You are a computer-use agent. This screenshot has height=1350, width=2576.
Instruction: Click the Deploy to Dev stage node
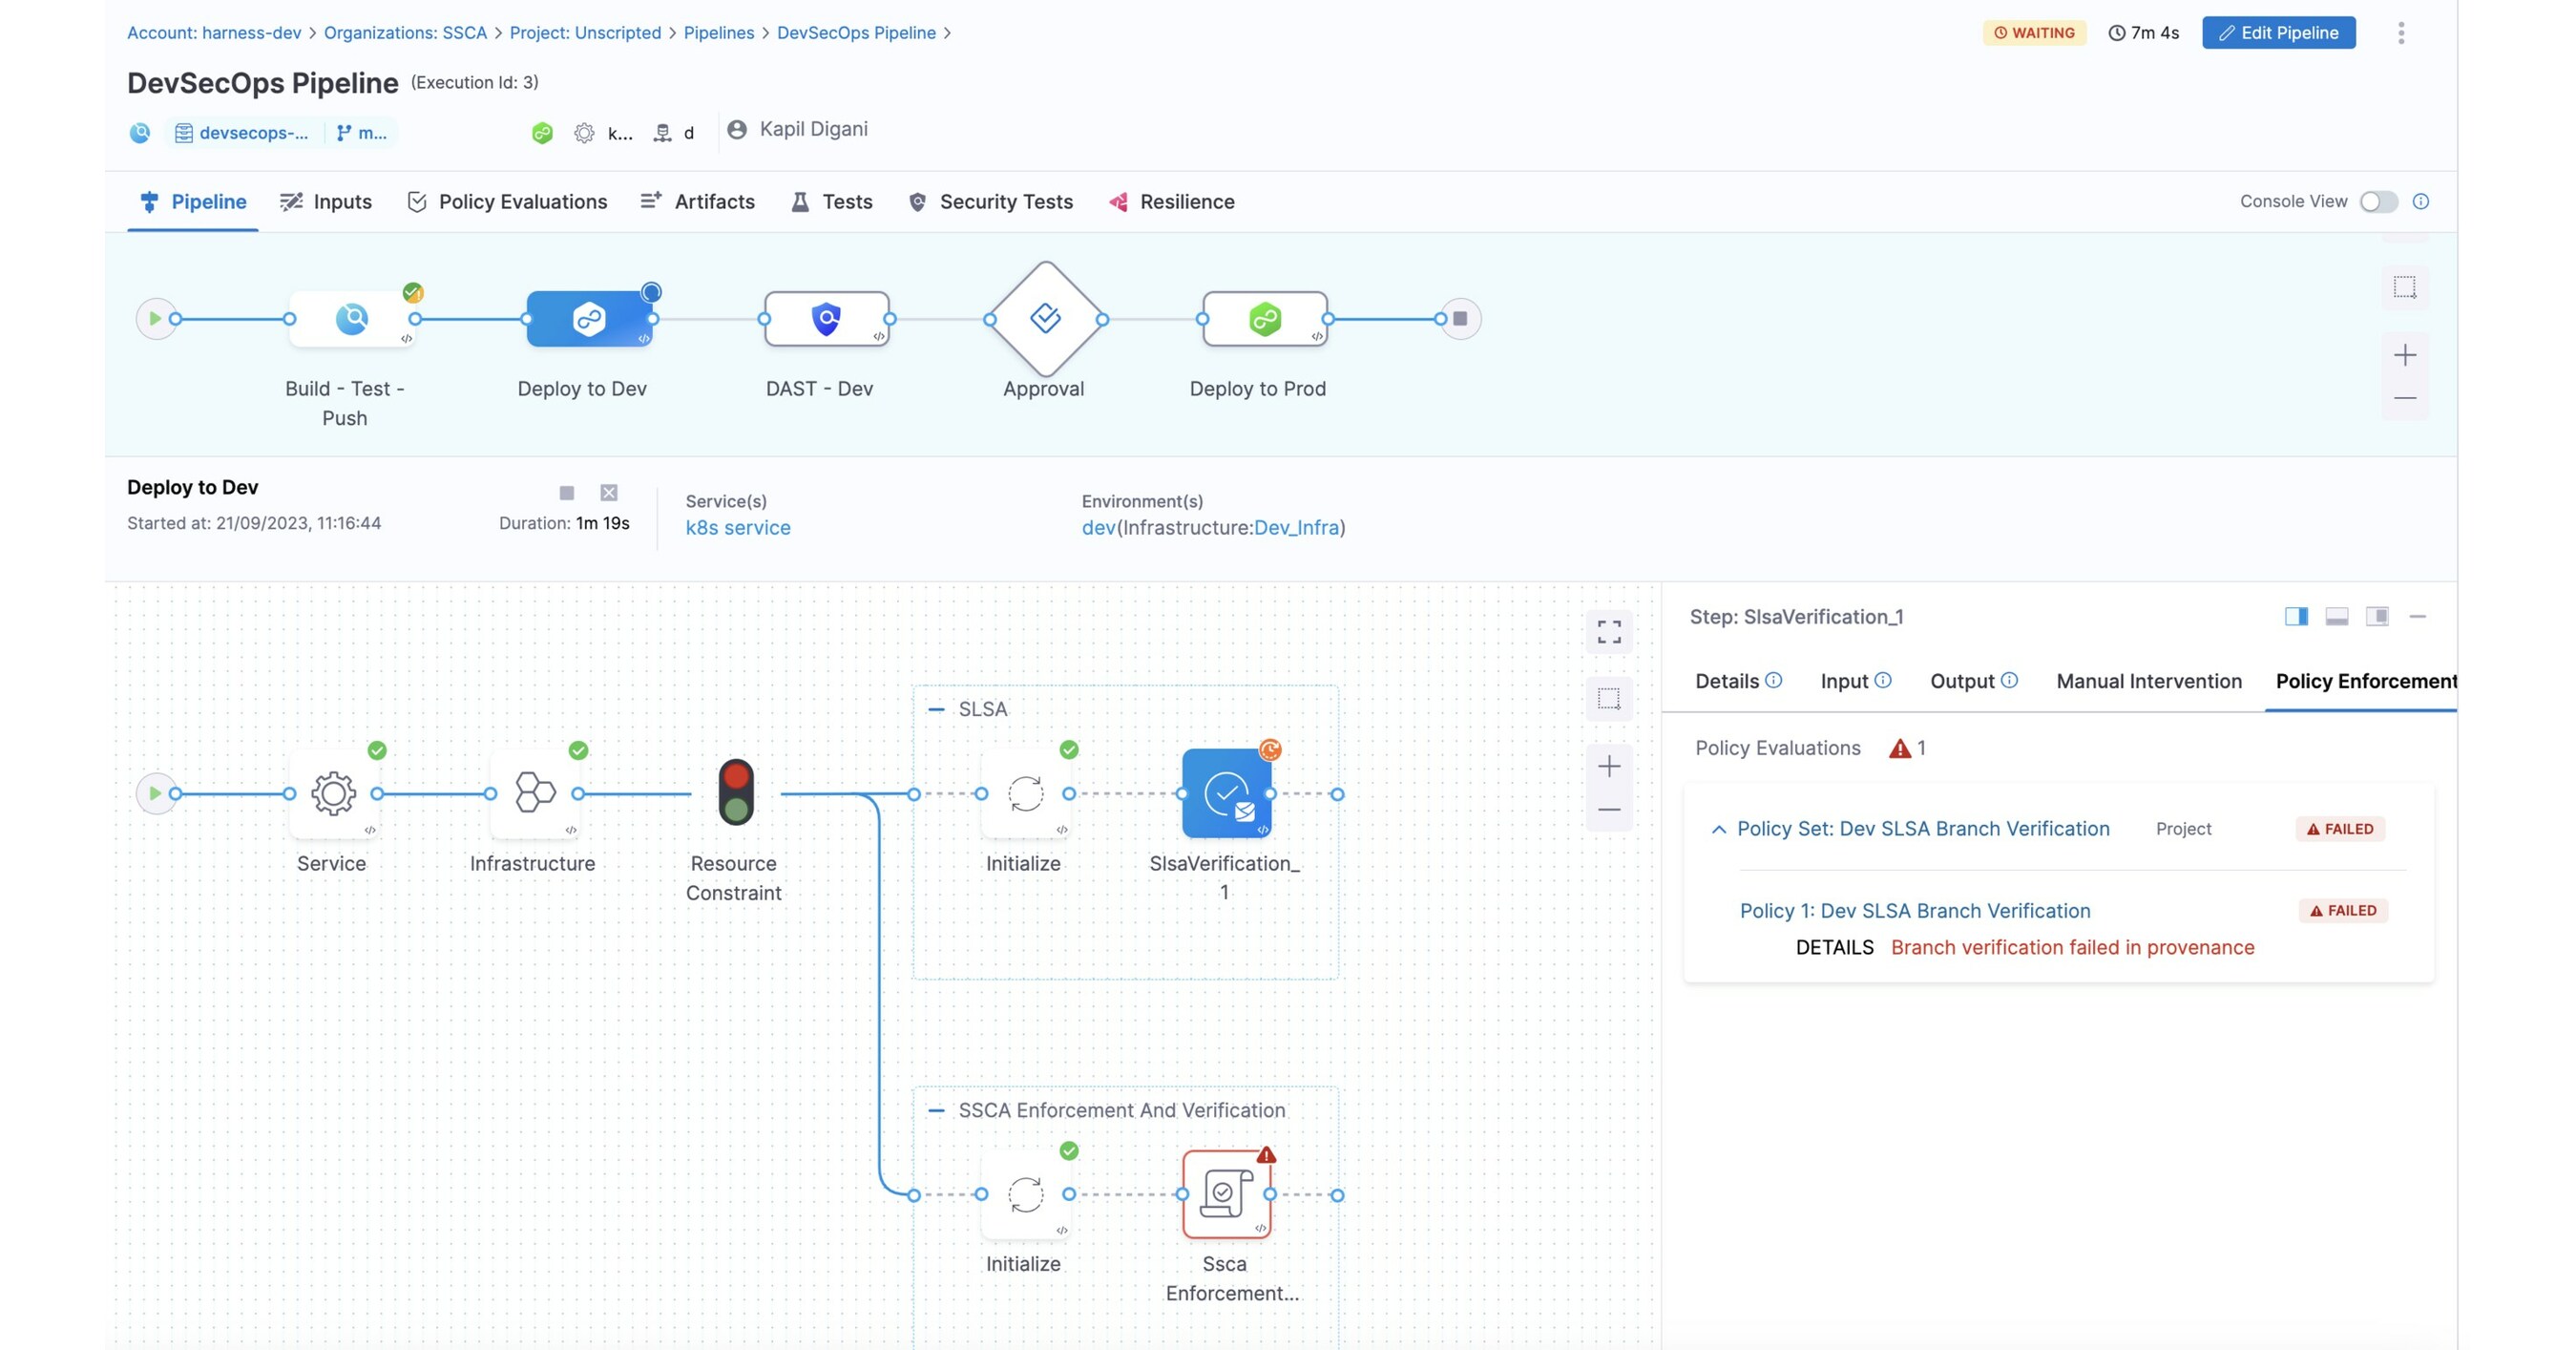[589, 319]
